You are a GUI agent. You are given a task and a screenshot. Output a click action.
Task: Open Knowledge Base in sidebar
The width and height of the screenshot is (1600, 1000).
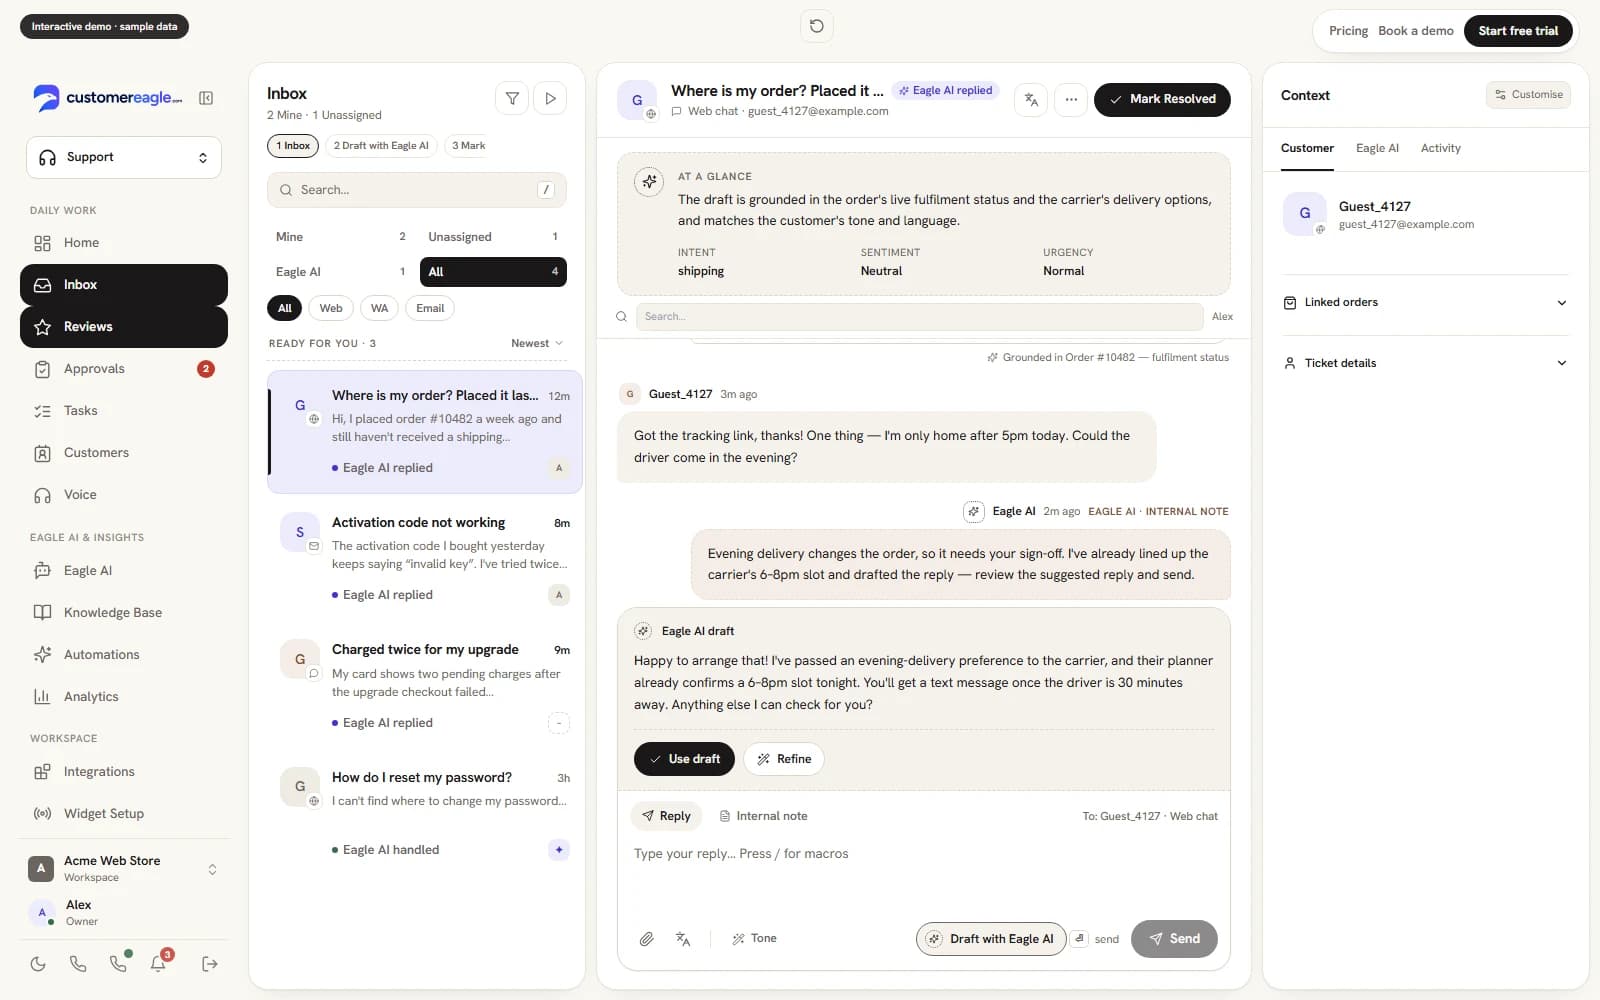tap(124, 613)
